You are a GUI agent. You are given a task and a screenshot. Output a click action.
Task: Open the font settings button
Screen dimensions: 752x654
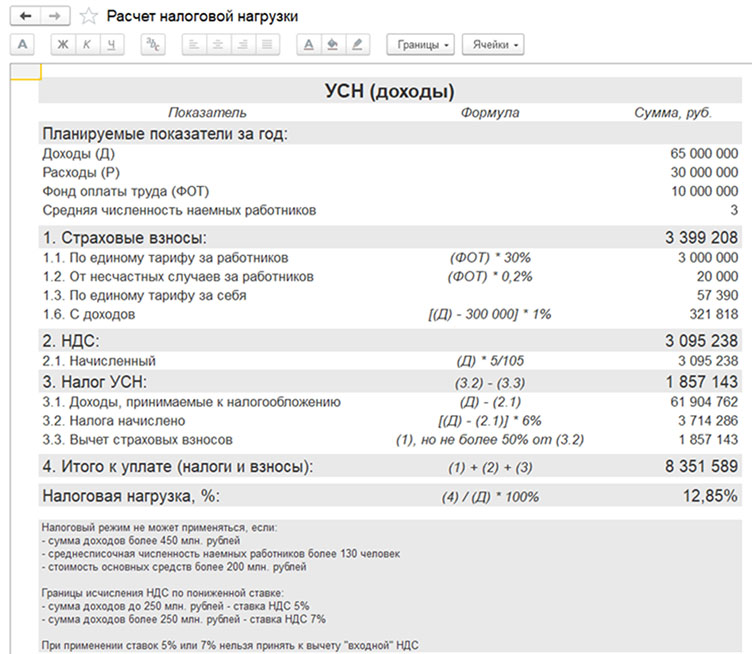[23, 45]
